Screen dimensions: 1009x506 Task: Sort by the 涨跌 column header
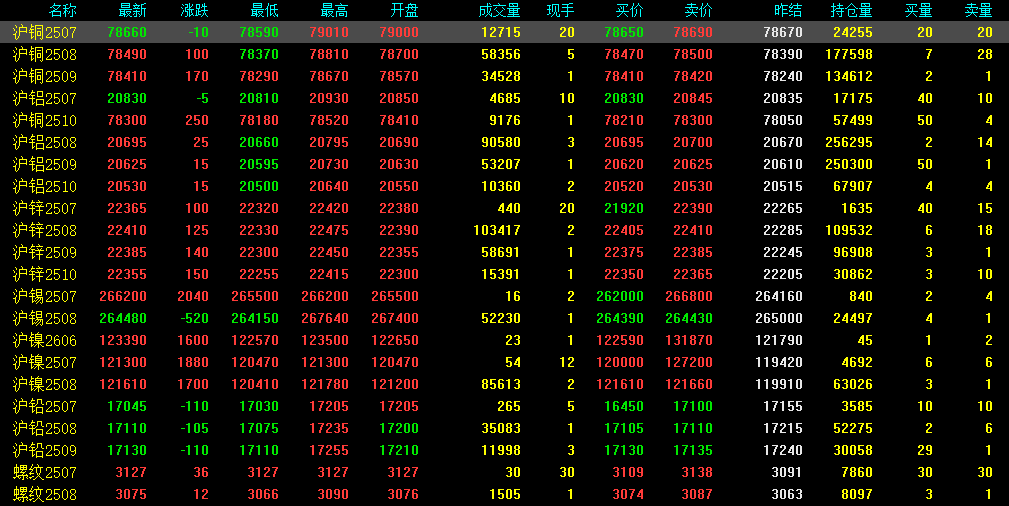tap(194, 10)
